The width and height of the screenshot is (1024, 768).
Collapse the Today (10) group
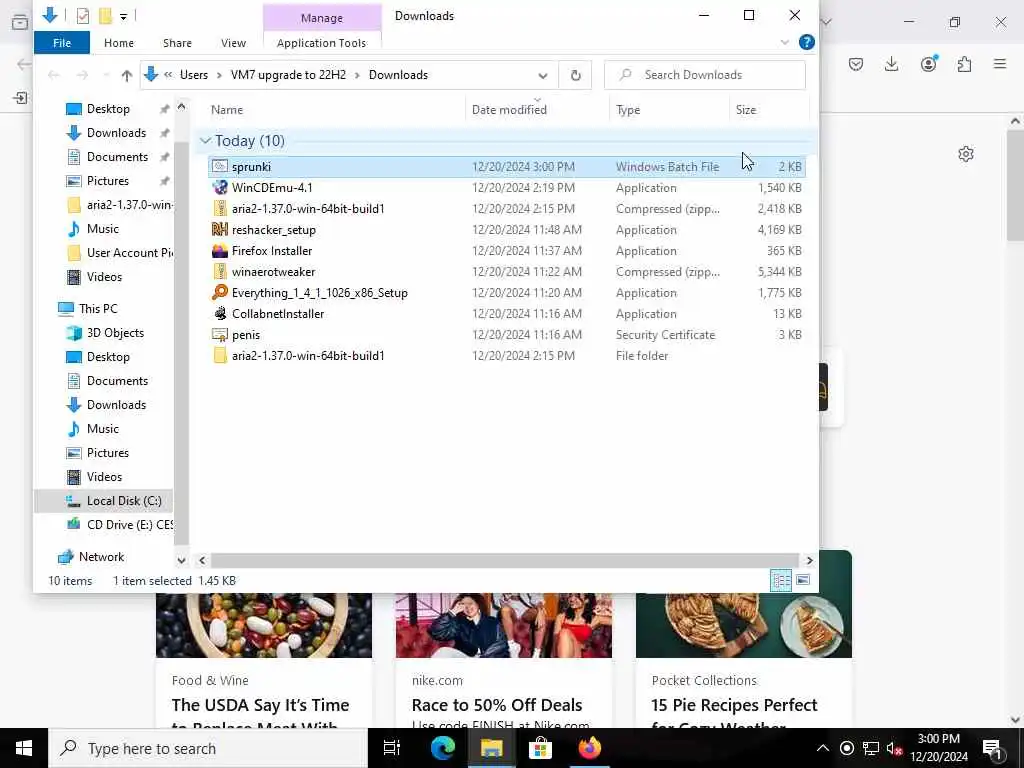point(206,141)
